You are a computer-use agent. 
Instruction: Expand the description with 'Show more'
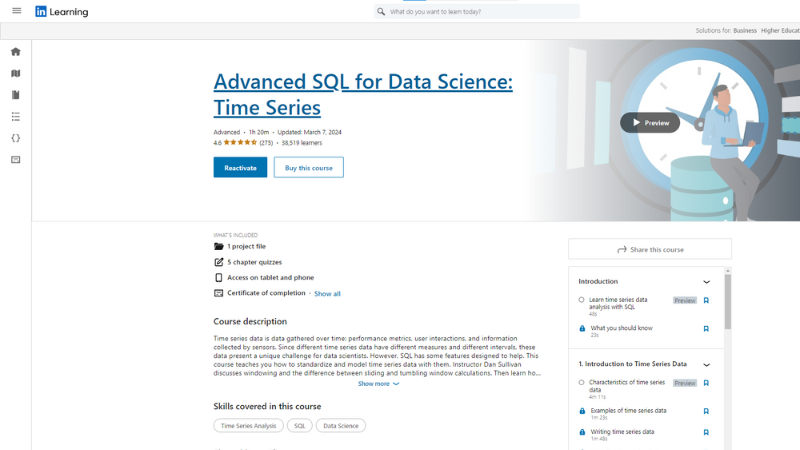(x=378, y=384)
